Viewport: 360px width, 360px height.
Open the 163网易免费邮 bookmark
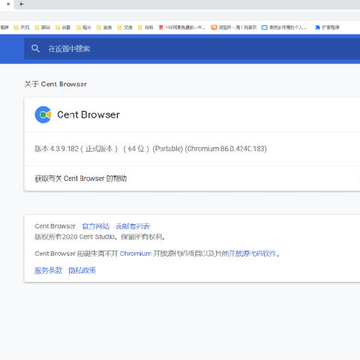182,28
